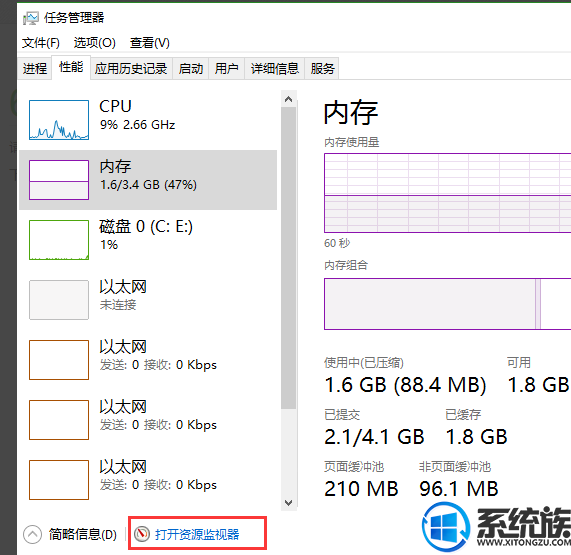
Task: Switch to the 服务 tab
Action: point(322,68)
